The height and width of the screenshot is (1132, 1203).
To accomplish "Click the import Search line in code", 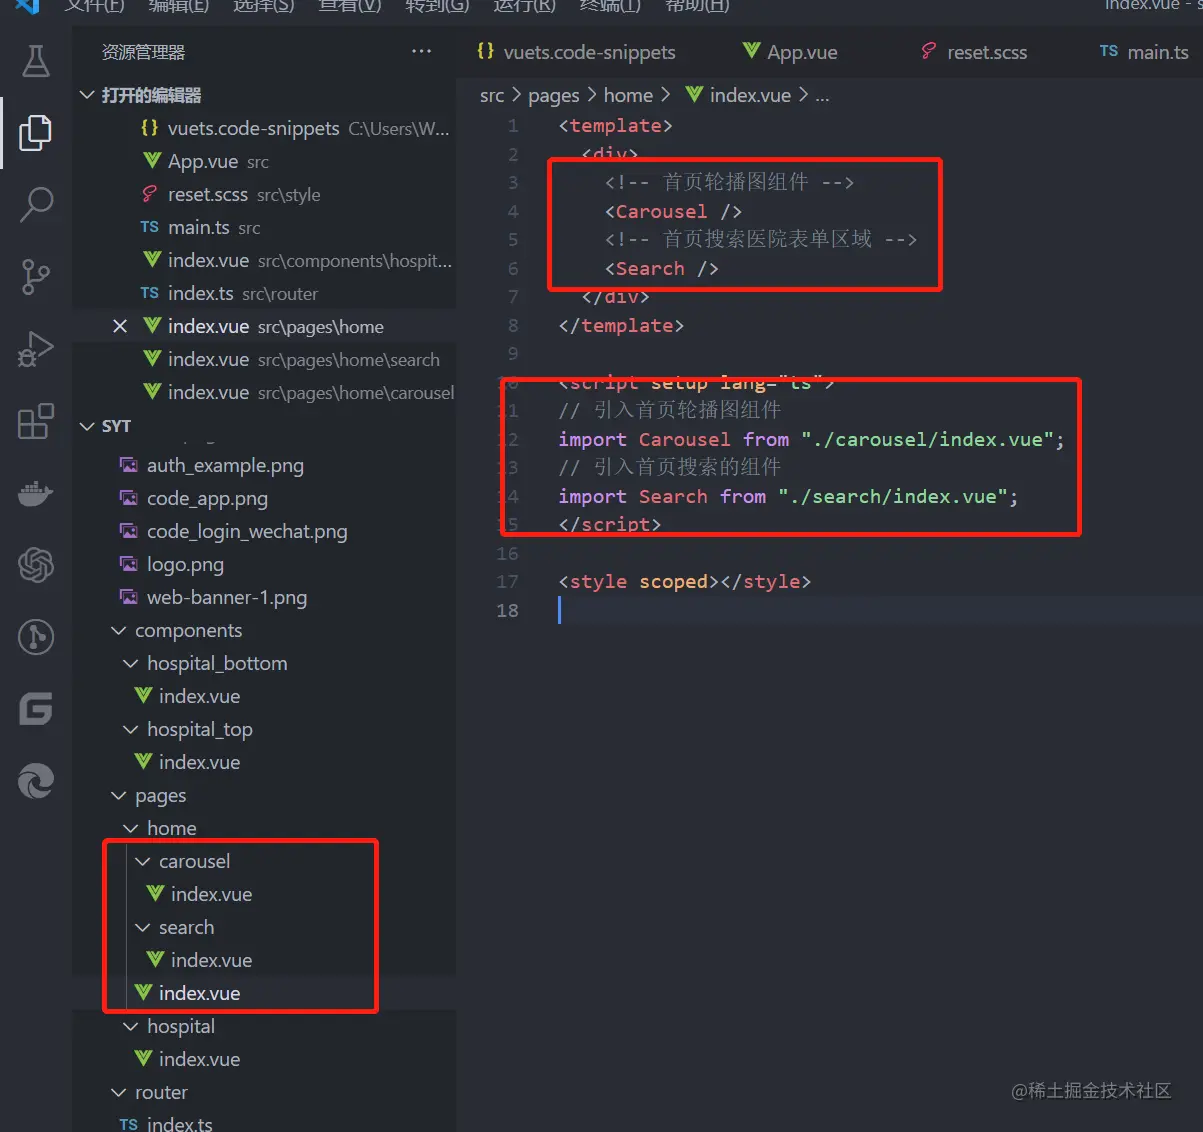I will 788,497.
